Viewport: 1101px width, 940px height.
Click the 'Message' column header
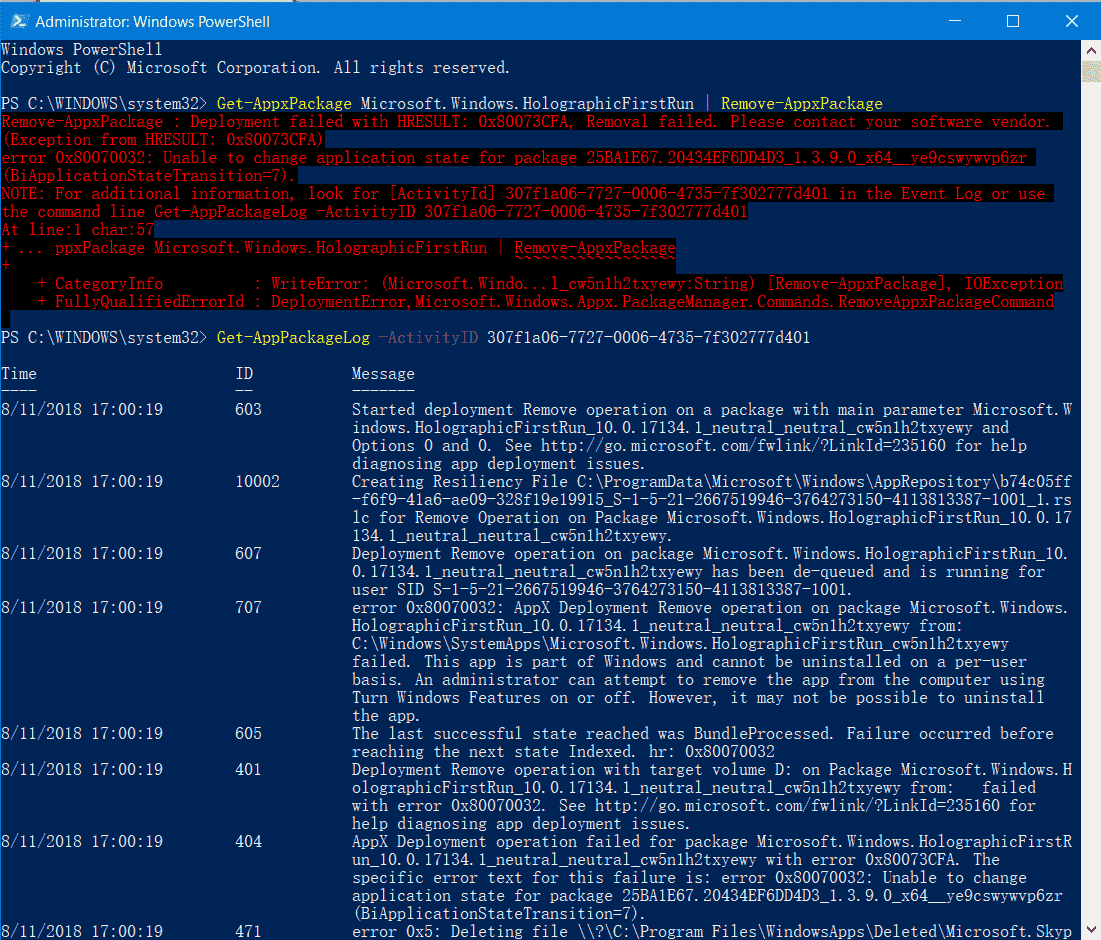click(x=383, y=373)
